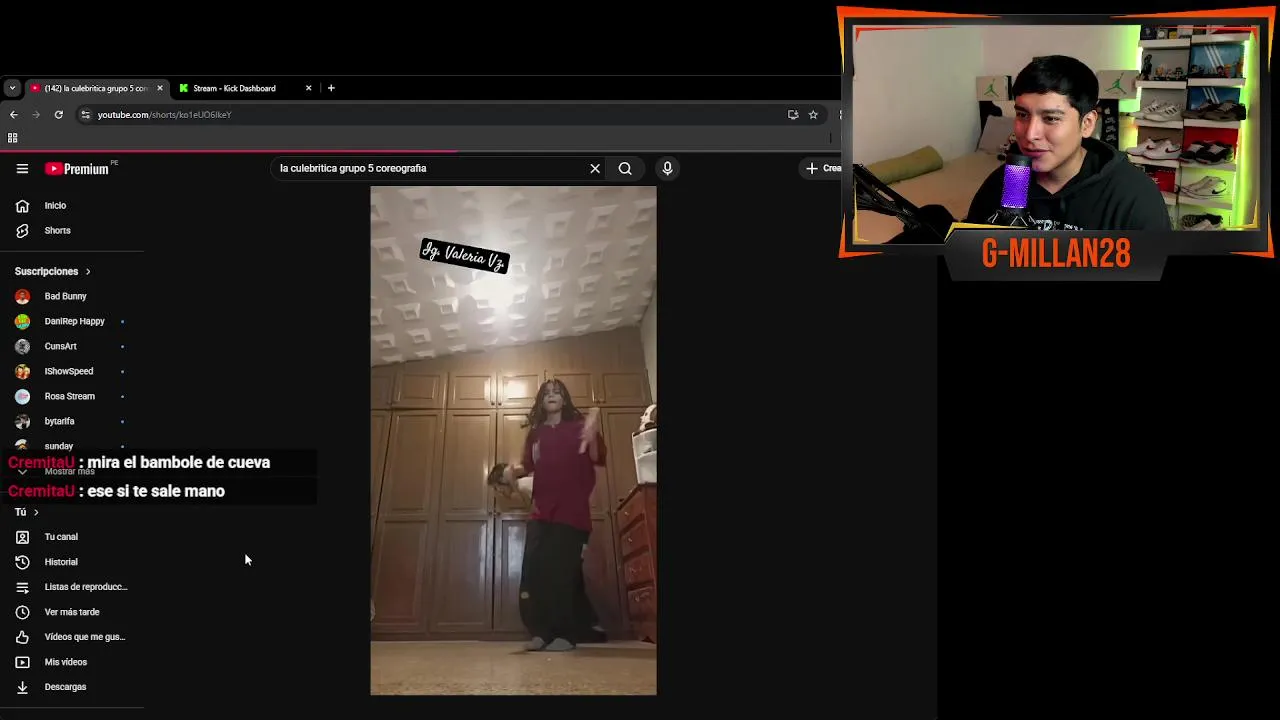1280x720 pixels.
Task: Close the Kick Dashboard tab
Action: coord(308,88)
